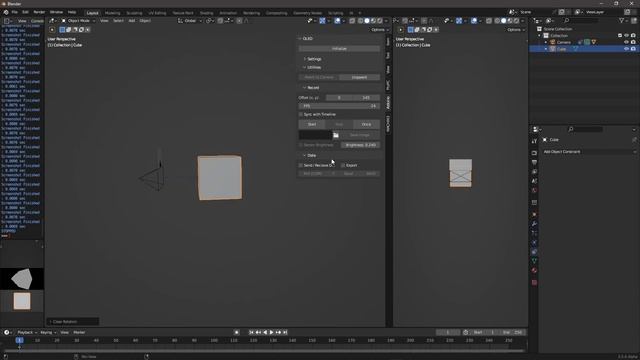Screen dimensions: 640x360
Task: Jump to timeline end frame
Action: coord(285,332)
